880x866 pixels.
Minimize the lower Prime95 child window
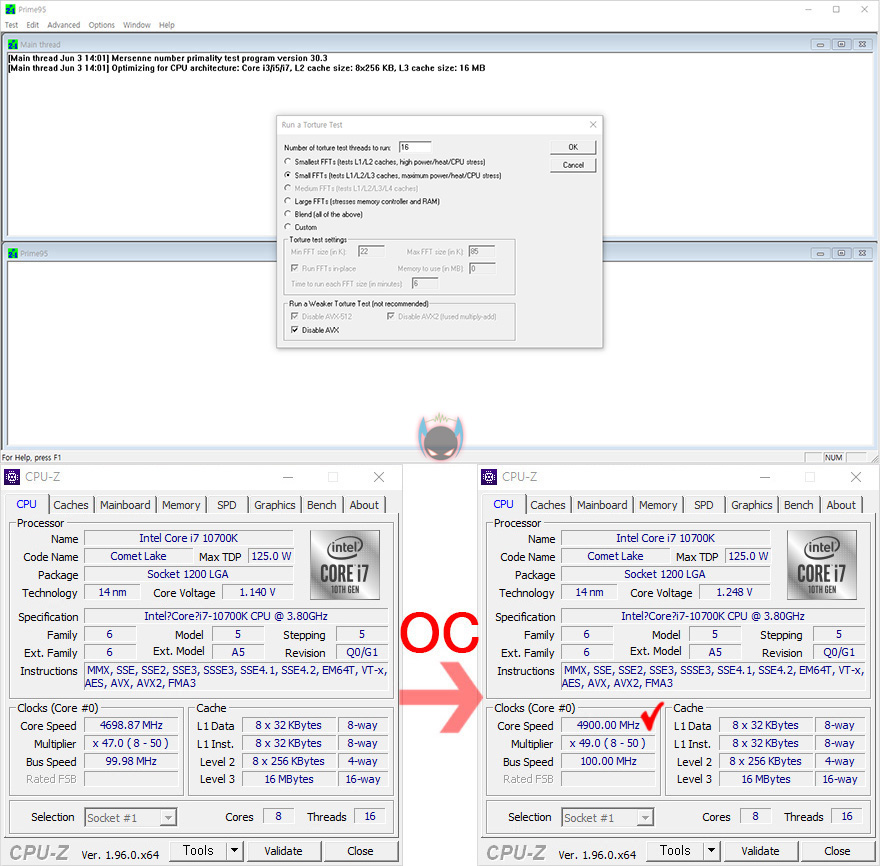(x=820, y=253)
